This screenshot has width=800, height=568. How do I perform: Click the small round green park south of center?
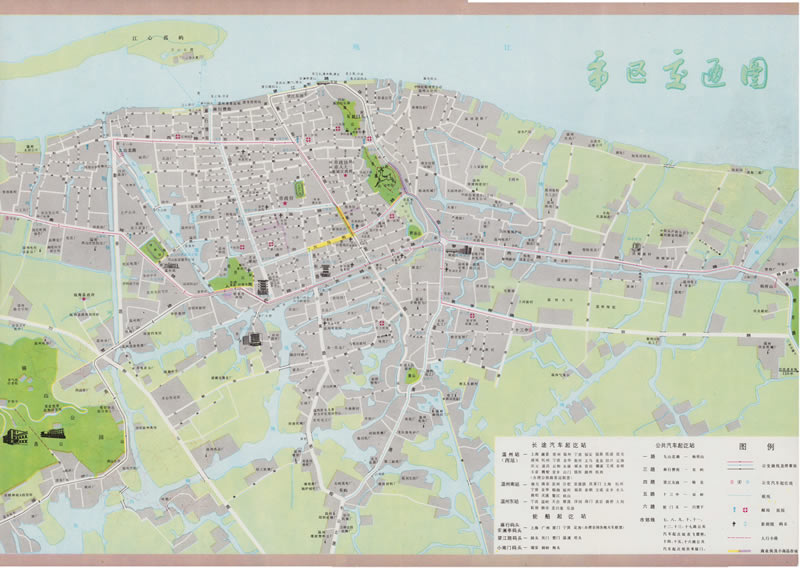(412, 375)
